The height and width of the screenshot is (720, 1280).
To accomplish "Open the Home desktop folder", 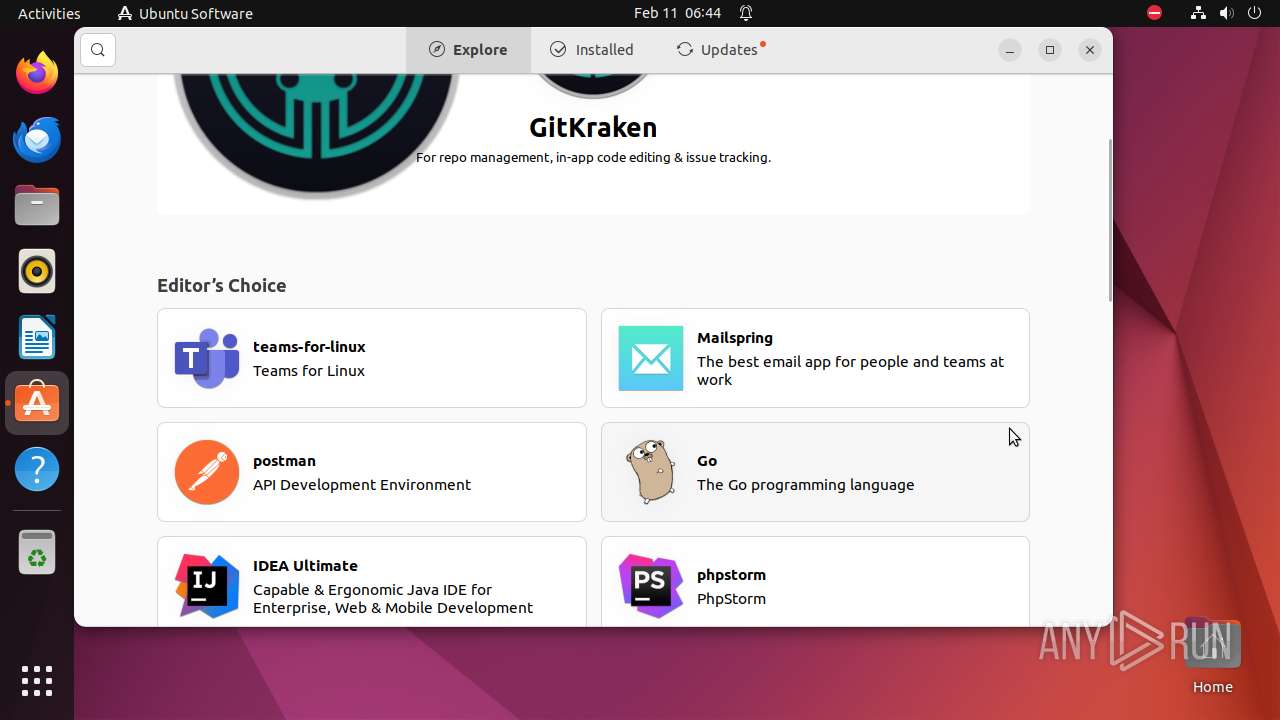I will (x=1212, y=655).
